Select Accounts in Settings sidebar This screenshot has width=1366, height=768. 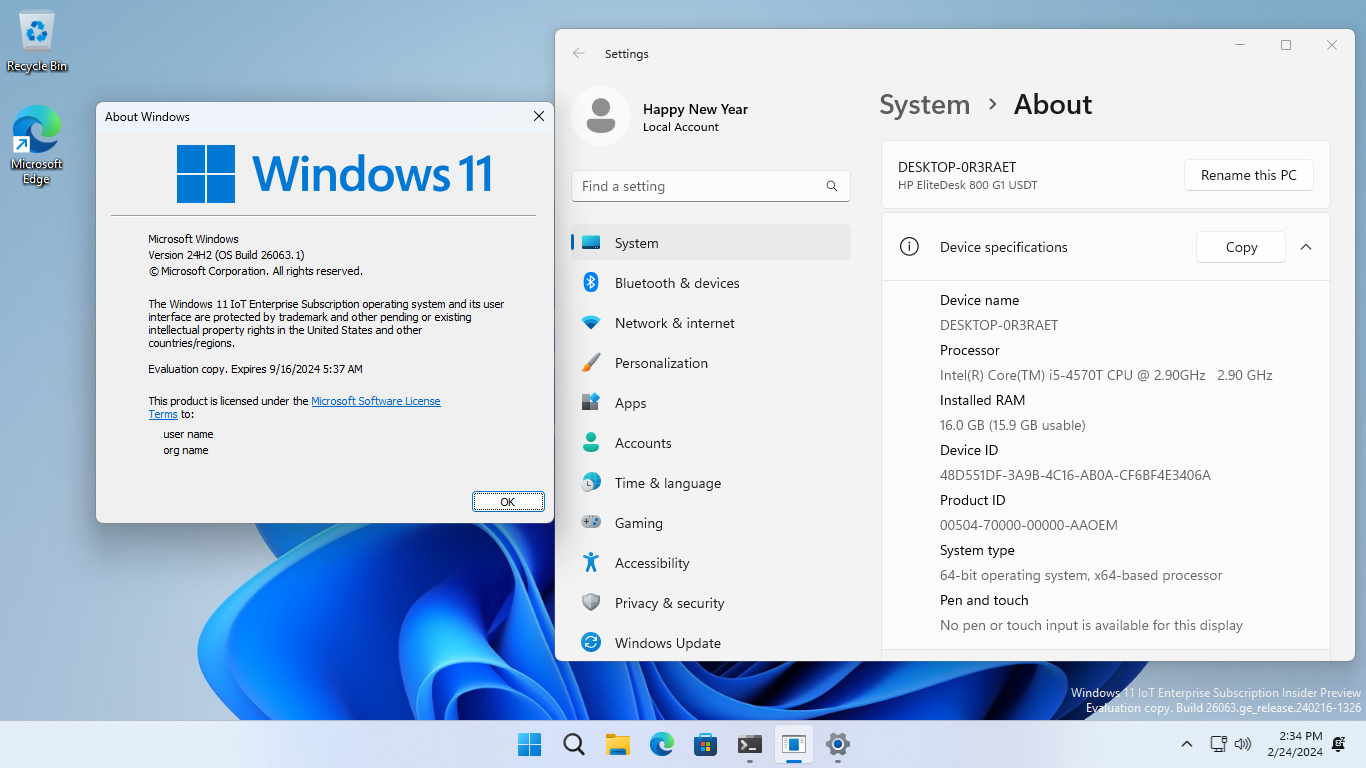(711, 443)
